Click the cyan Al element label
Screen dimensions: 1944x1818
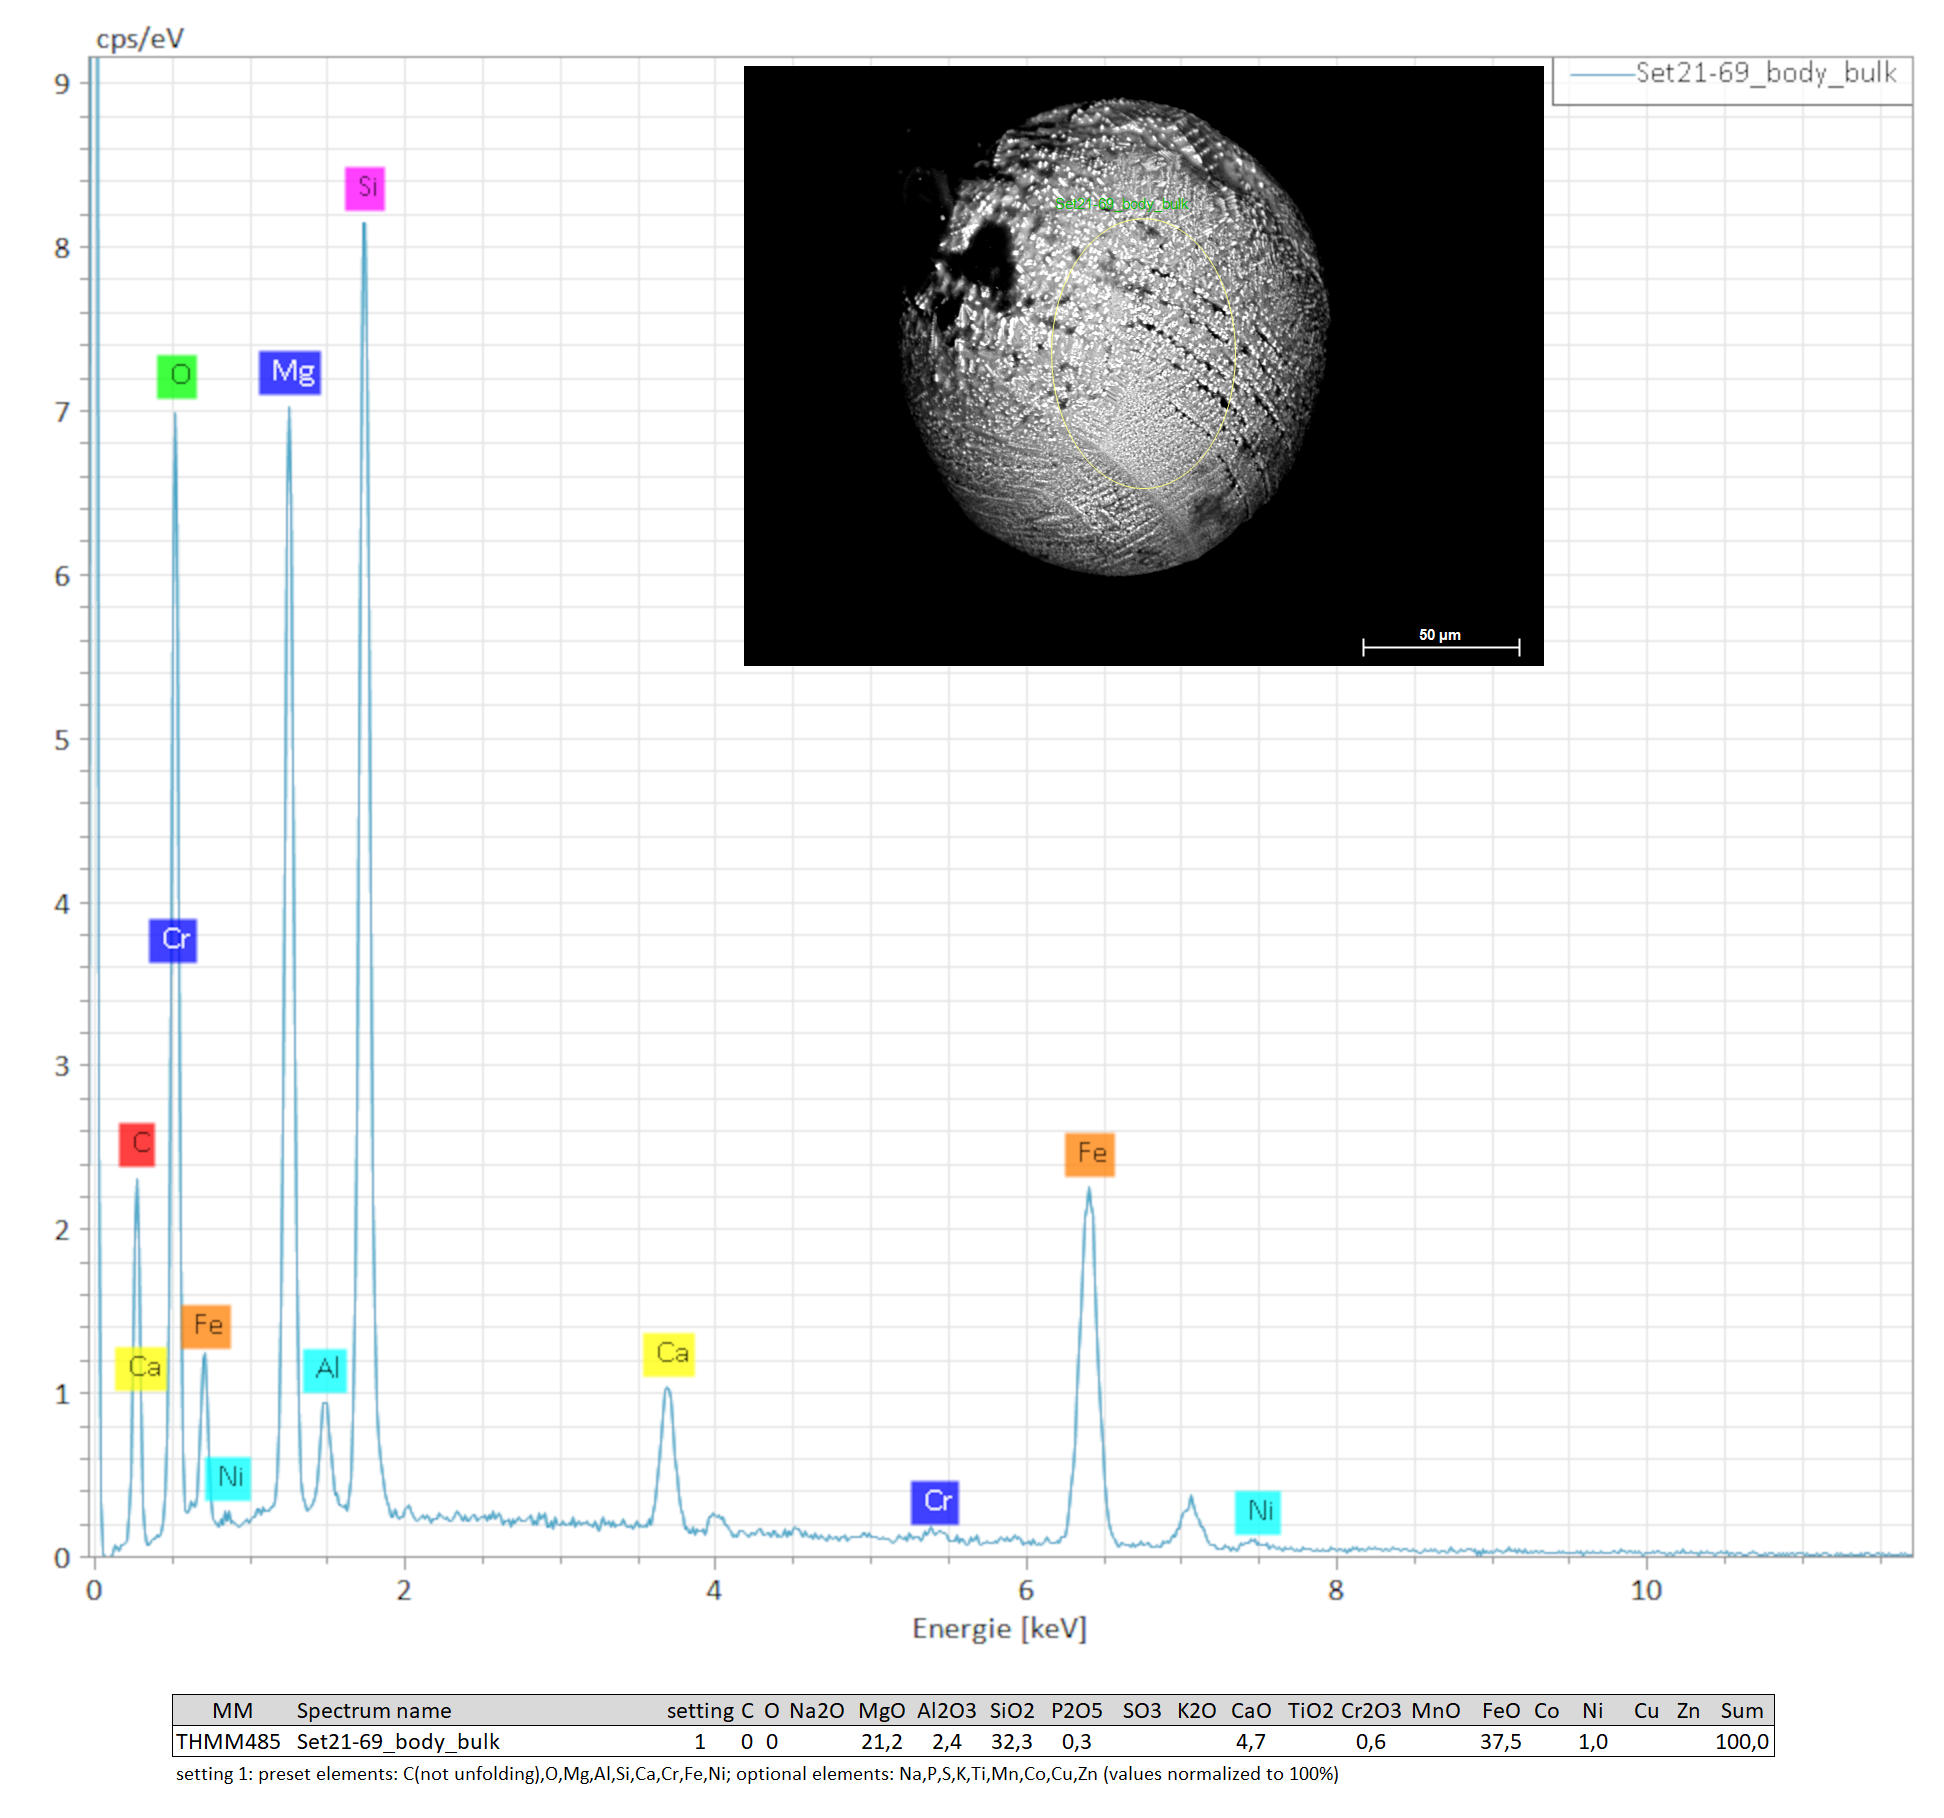(x=325, y=1369)
